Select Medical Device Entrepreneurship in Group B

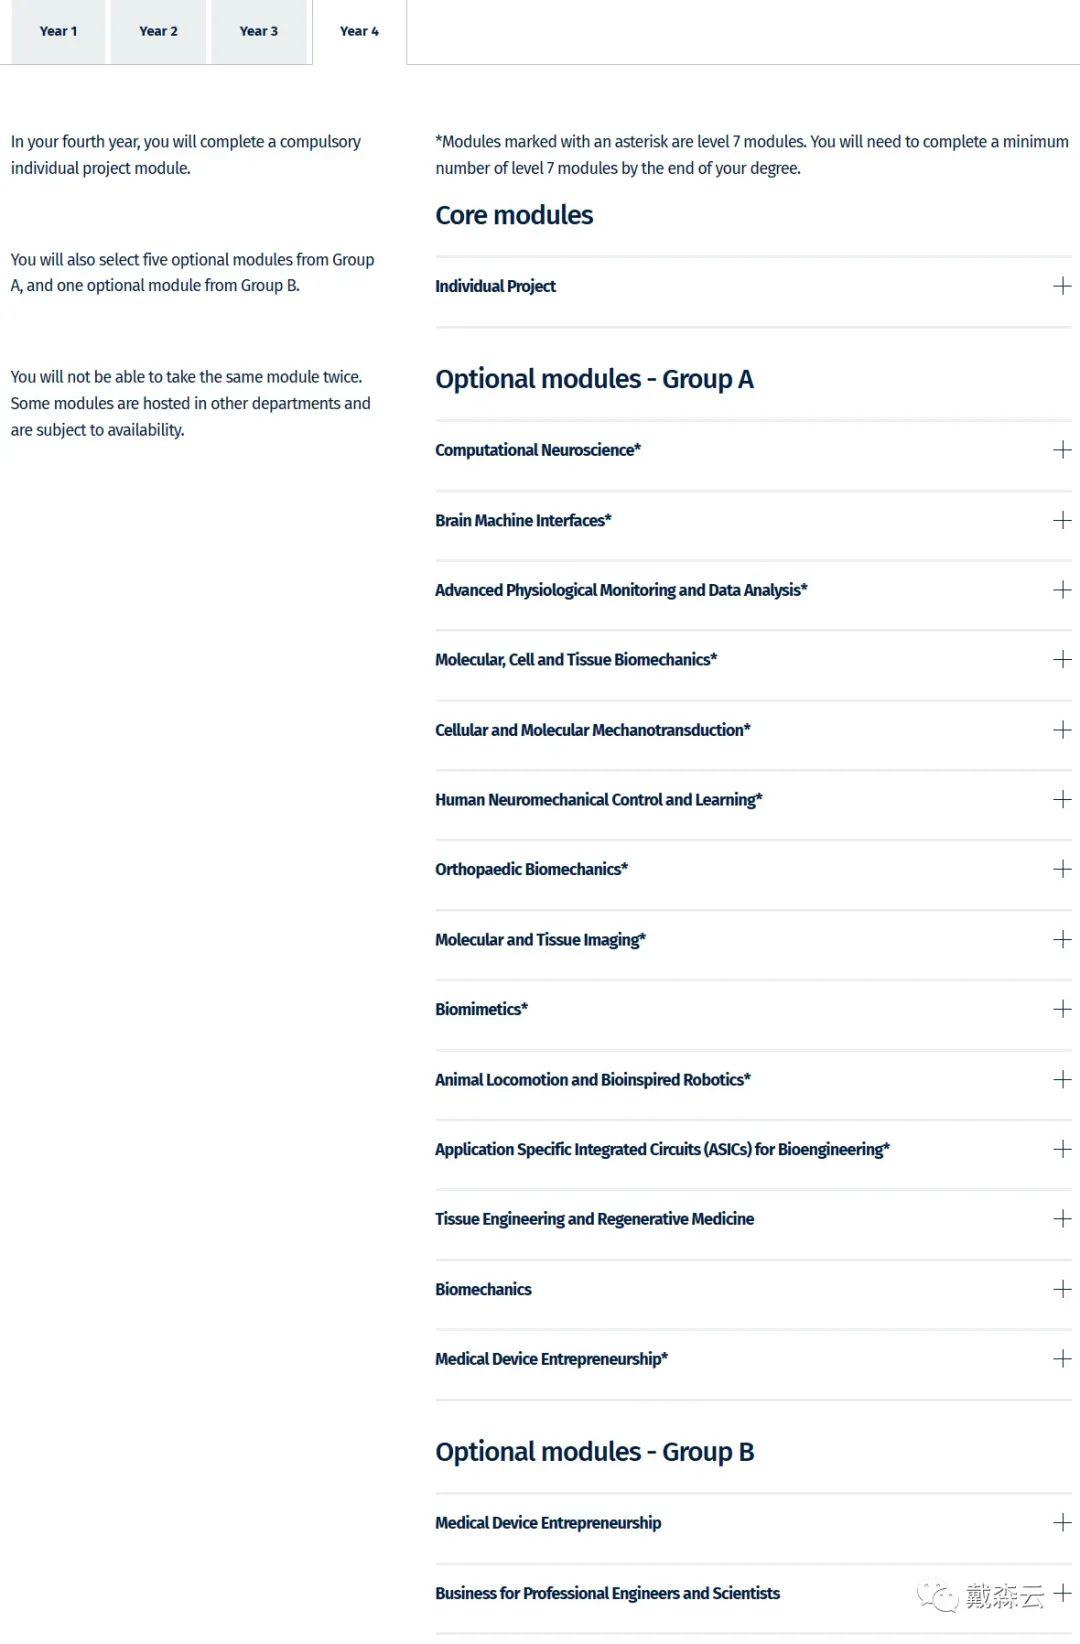[547, 1523]
